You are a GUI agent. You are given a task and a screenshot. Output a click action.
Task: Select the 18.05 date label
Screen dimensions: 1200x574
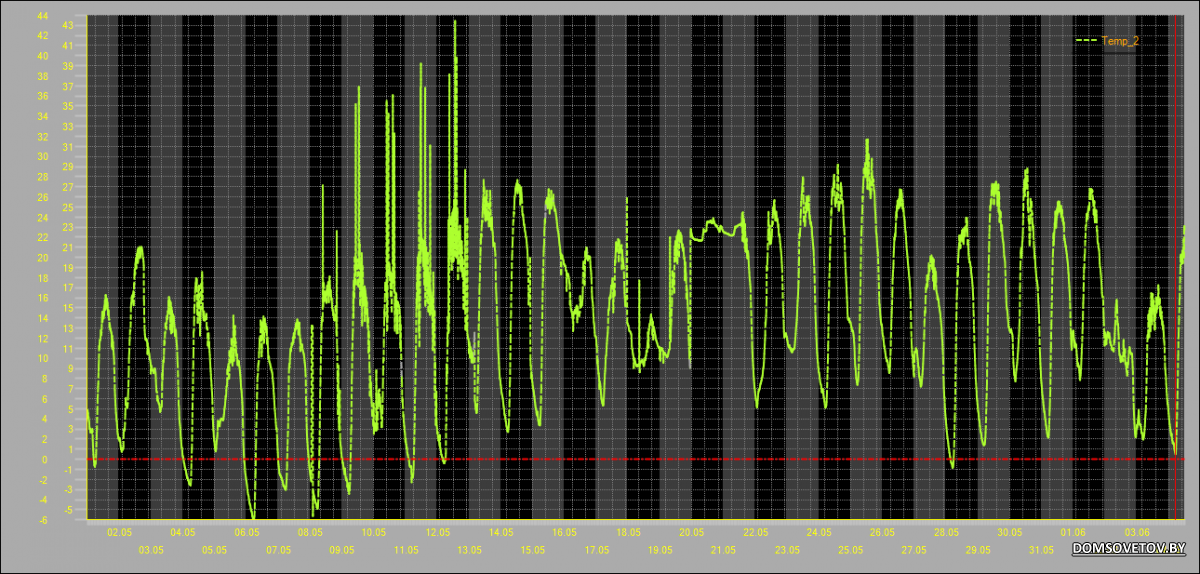click(x=628, y=533)
